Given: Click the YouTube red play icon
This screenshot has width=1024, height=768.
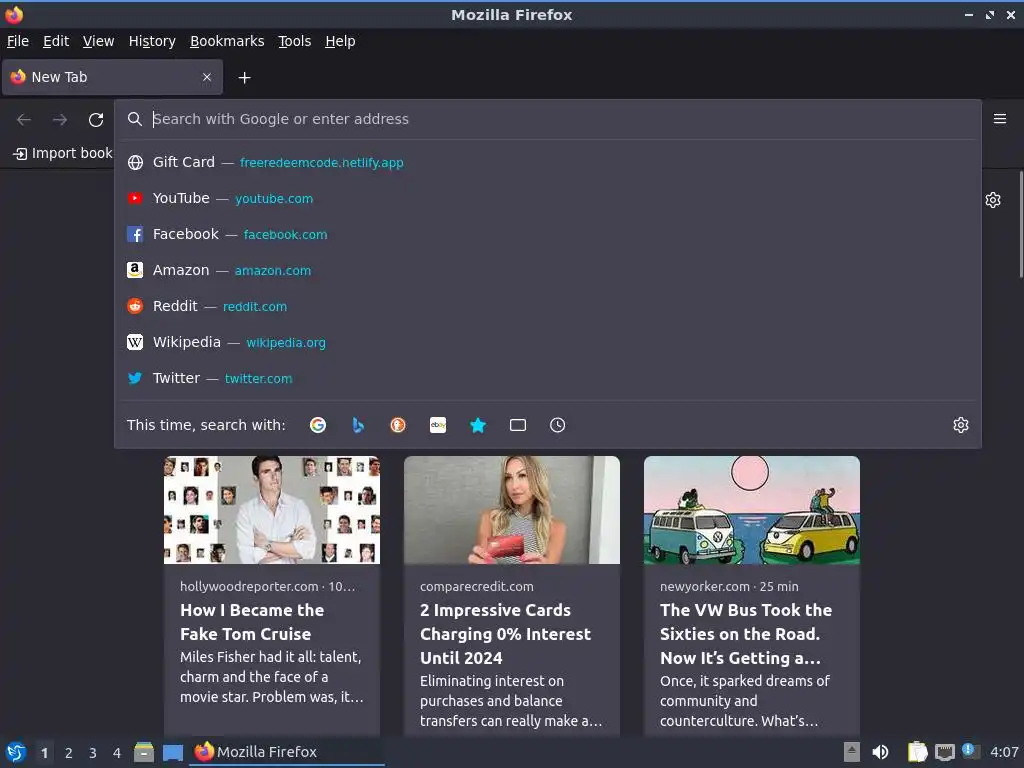Looking at the screenshot, I should 135,198.
